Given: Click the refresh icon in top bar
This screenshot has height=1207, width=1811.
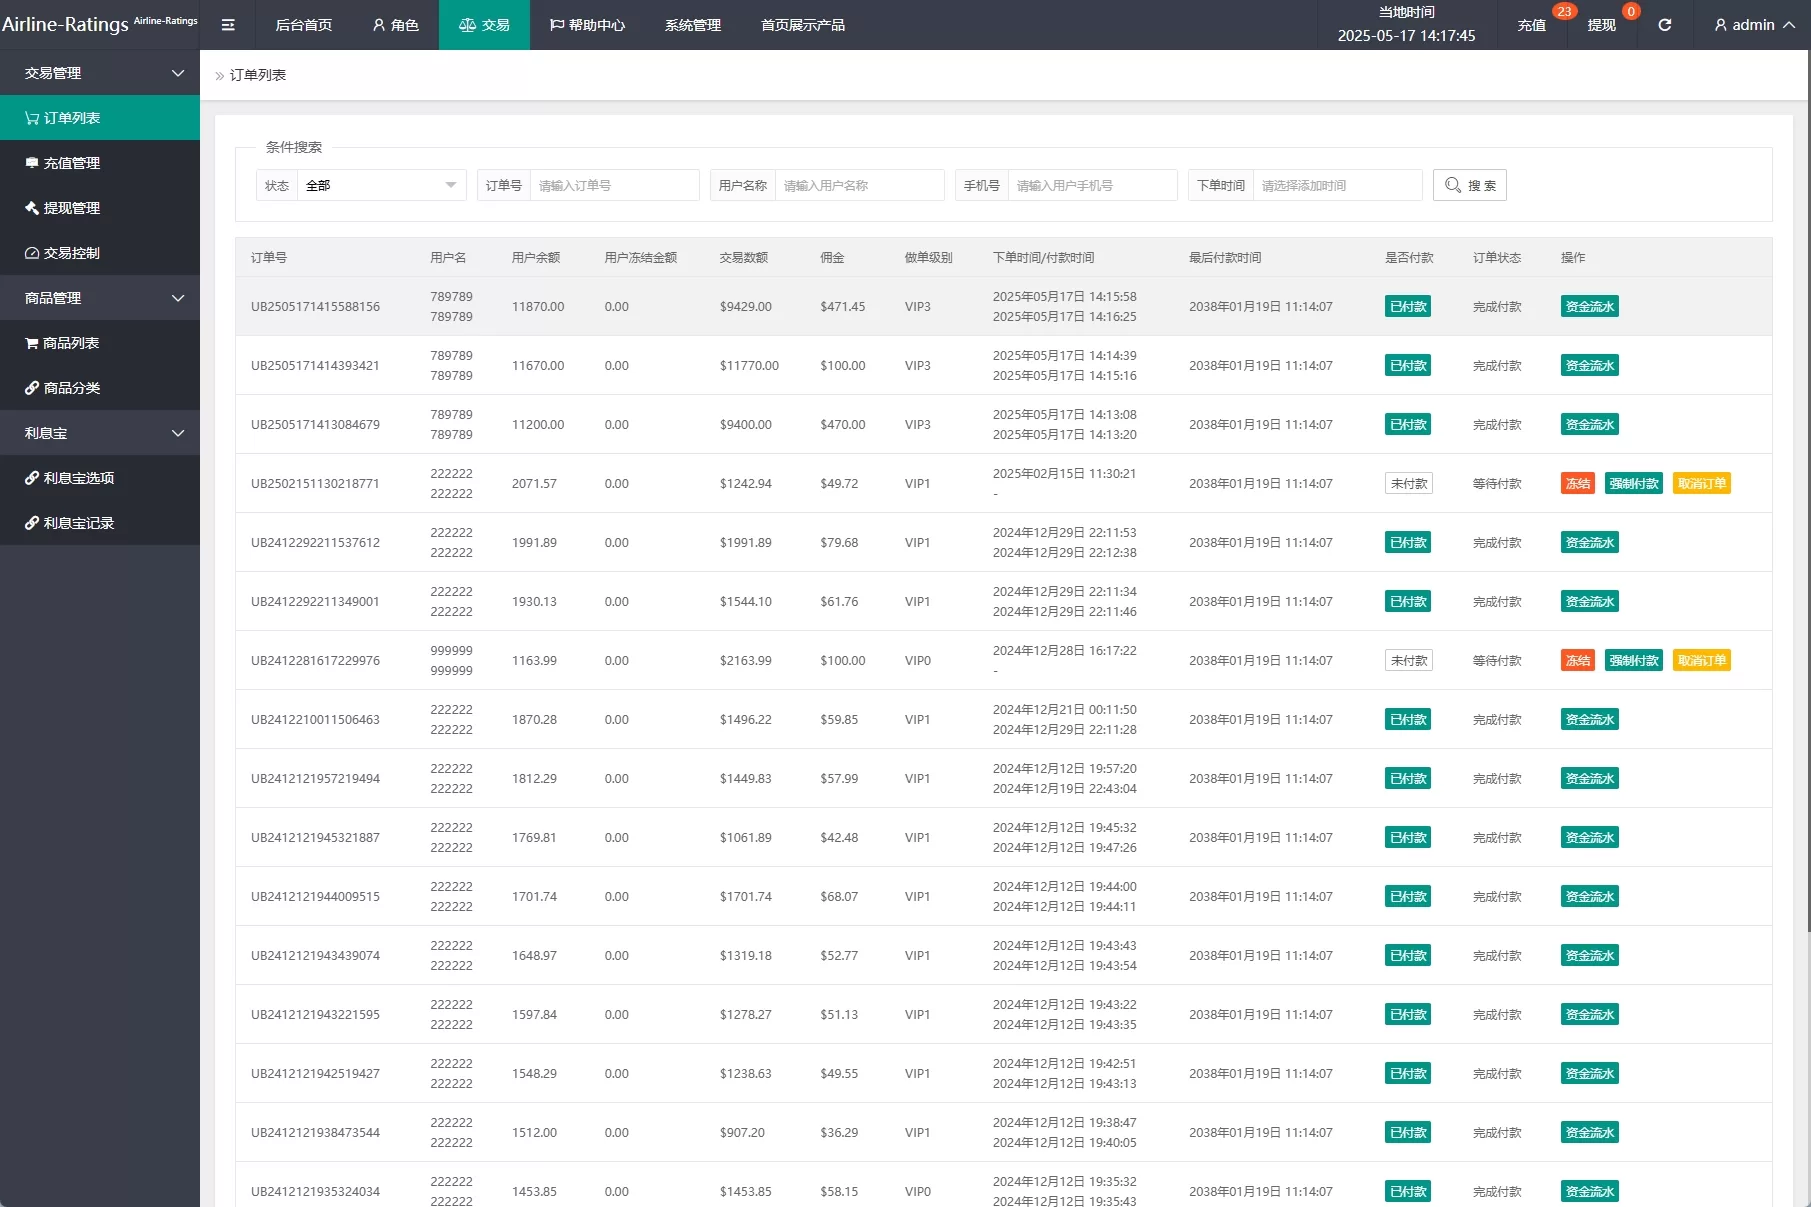Looking at the screenshot, I should tap(1664, 25).
